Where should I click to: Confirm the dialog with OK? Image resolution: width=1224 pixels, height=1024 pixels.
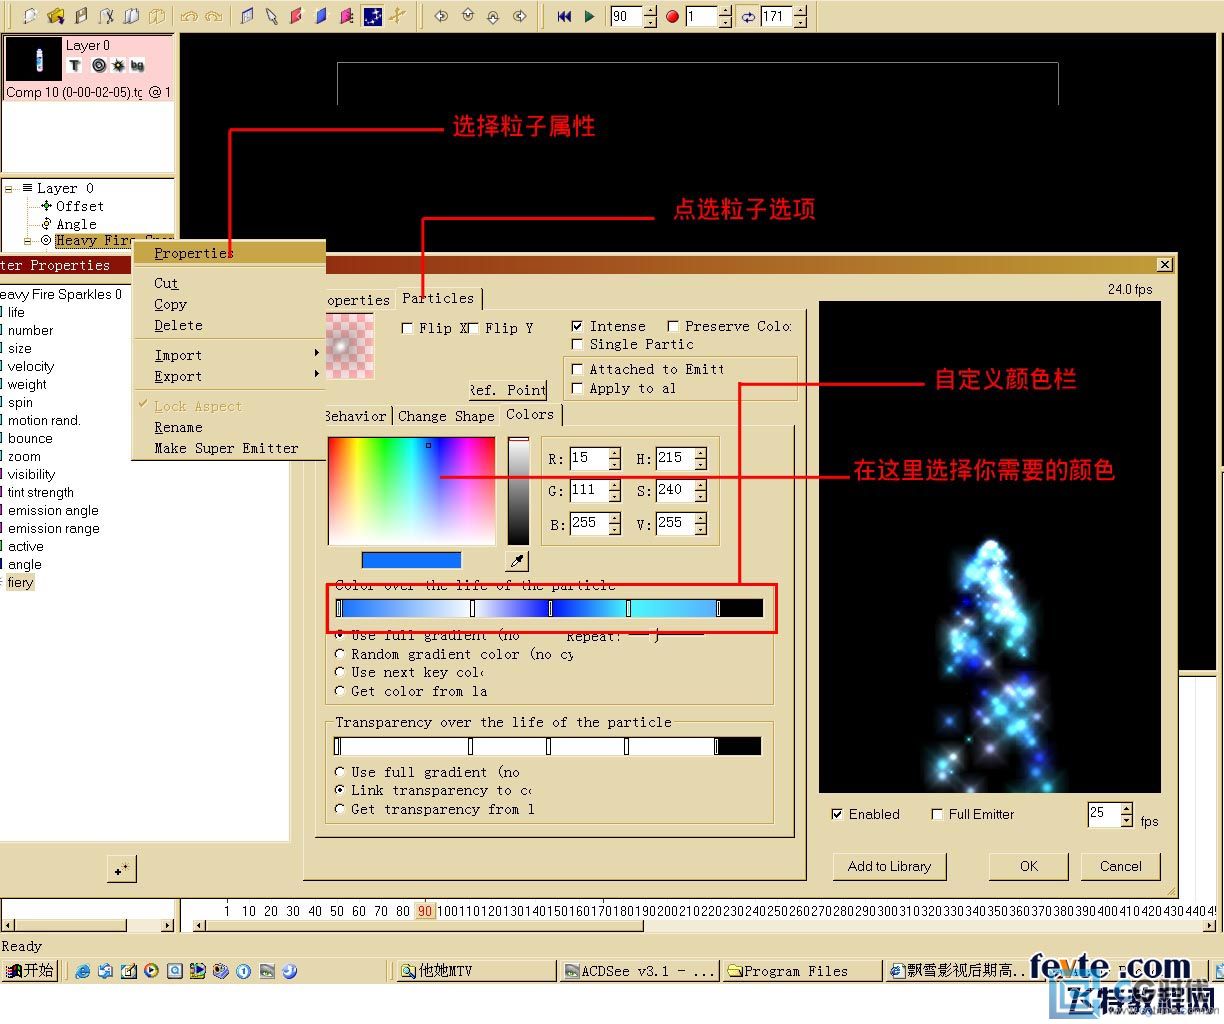(x=1029, y=866)
